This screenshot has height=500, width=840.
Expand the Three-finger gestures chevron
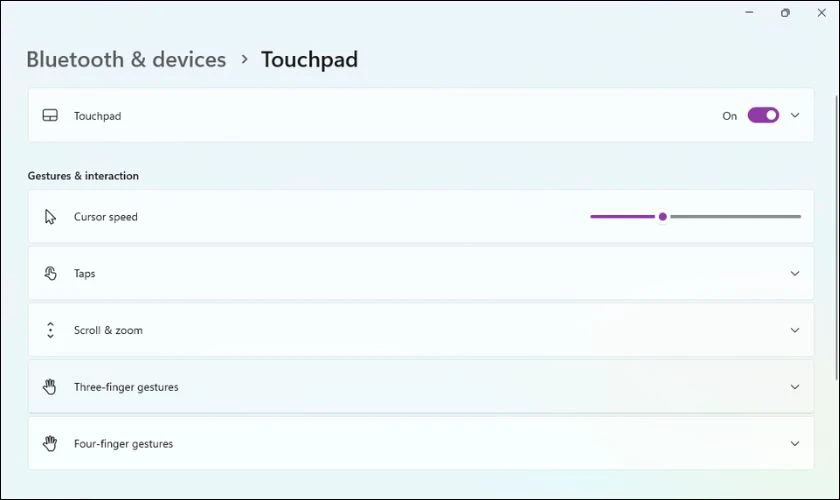pos(795,387)
